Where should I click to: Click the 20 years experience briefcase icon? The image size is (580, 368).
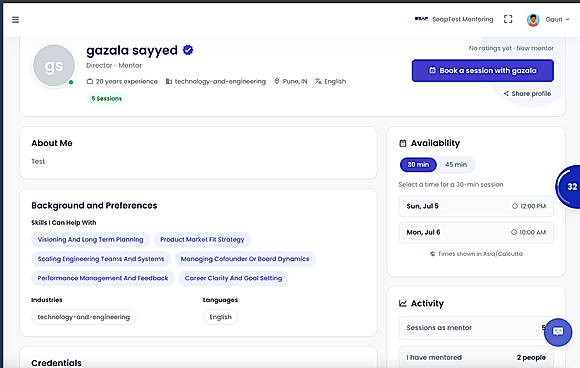pyautogui.click(x=90, y=81)
